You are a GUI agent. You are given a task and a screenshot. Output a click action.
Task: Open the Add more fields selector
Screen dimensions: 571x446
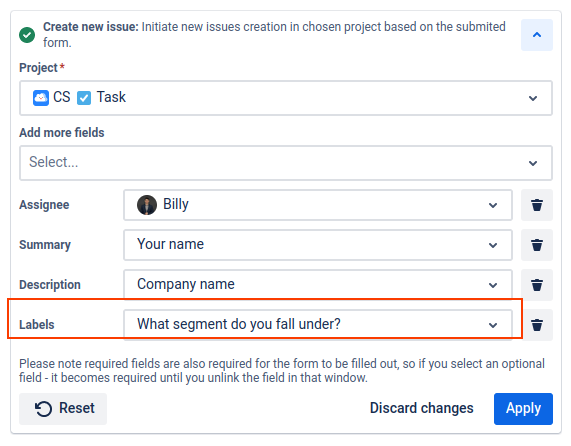[x=286, y=163]
